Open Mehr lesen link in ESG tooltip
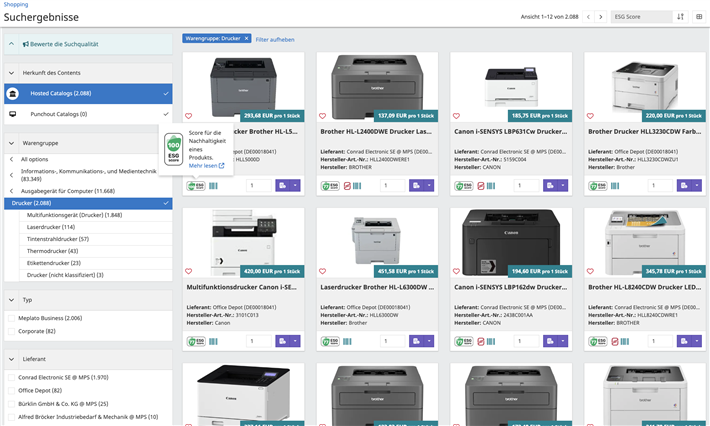 206,166
